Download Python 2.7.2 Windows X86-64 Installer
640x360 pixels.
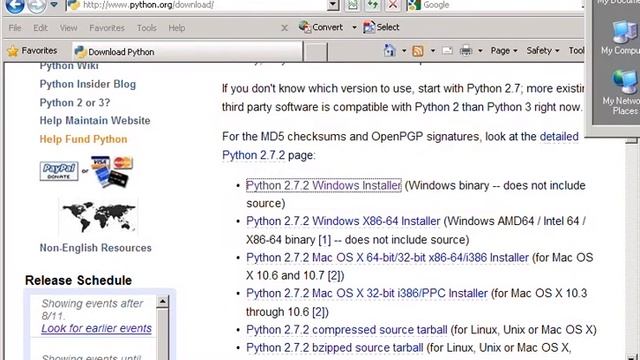343,221
